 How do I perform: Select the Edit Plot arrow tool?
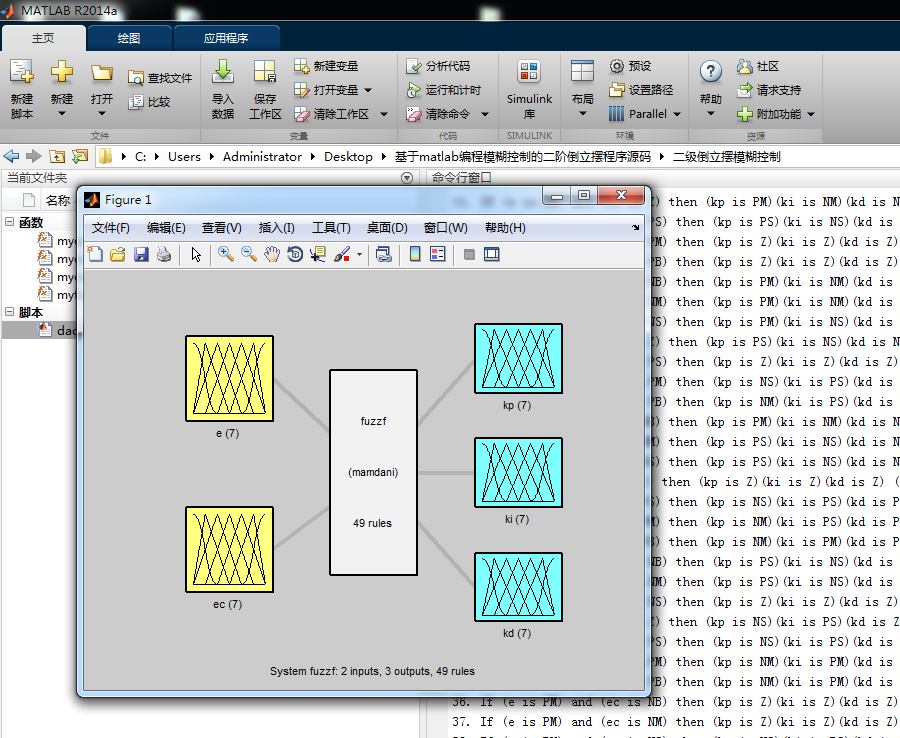point(196,254)
